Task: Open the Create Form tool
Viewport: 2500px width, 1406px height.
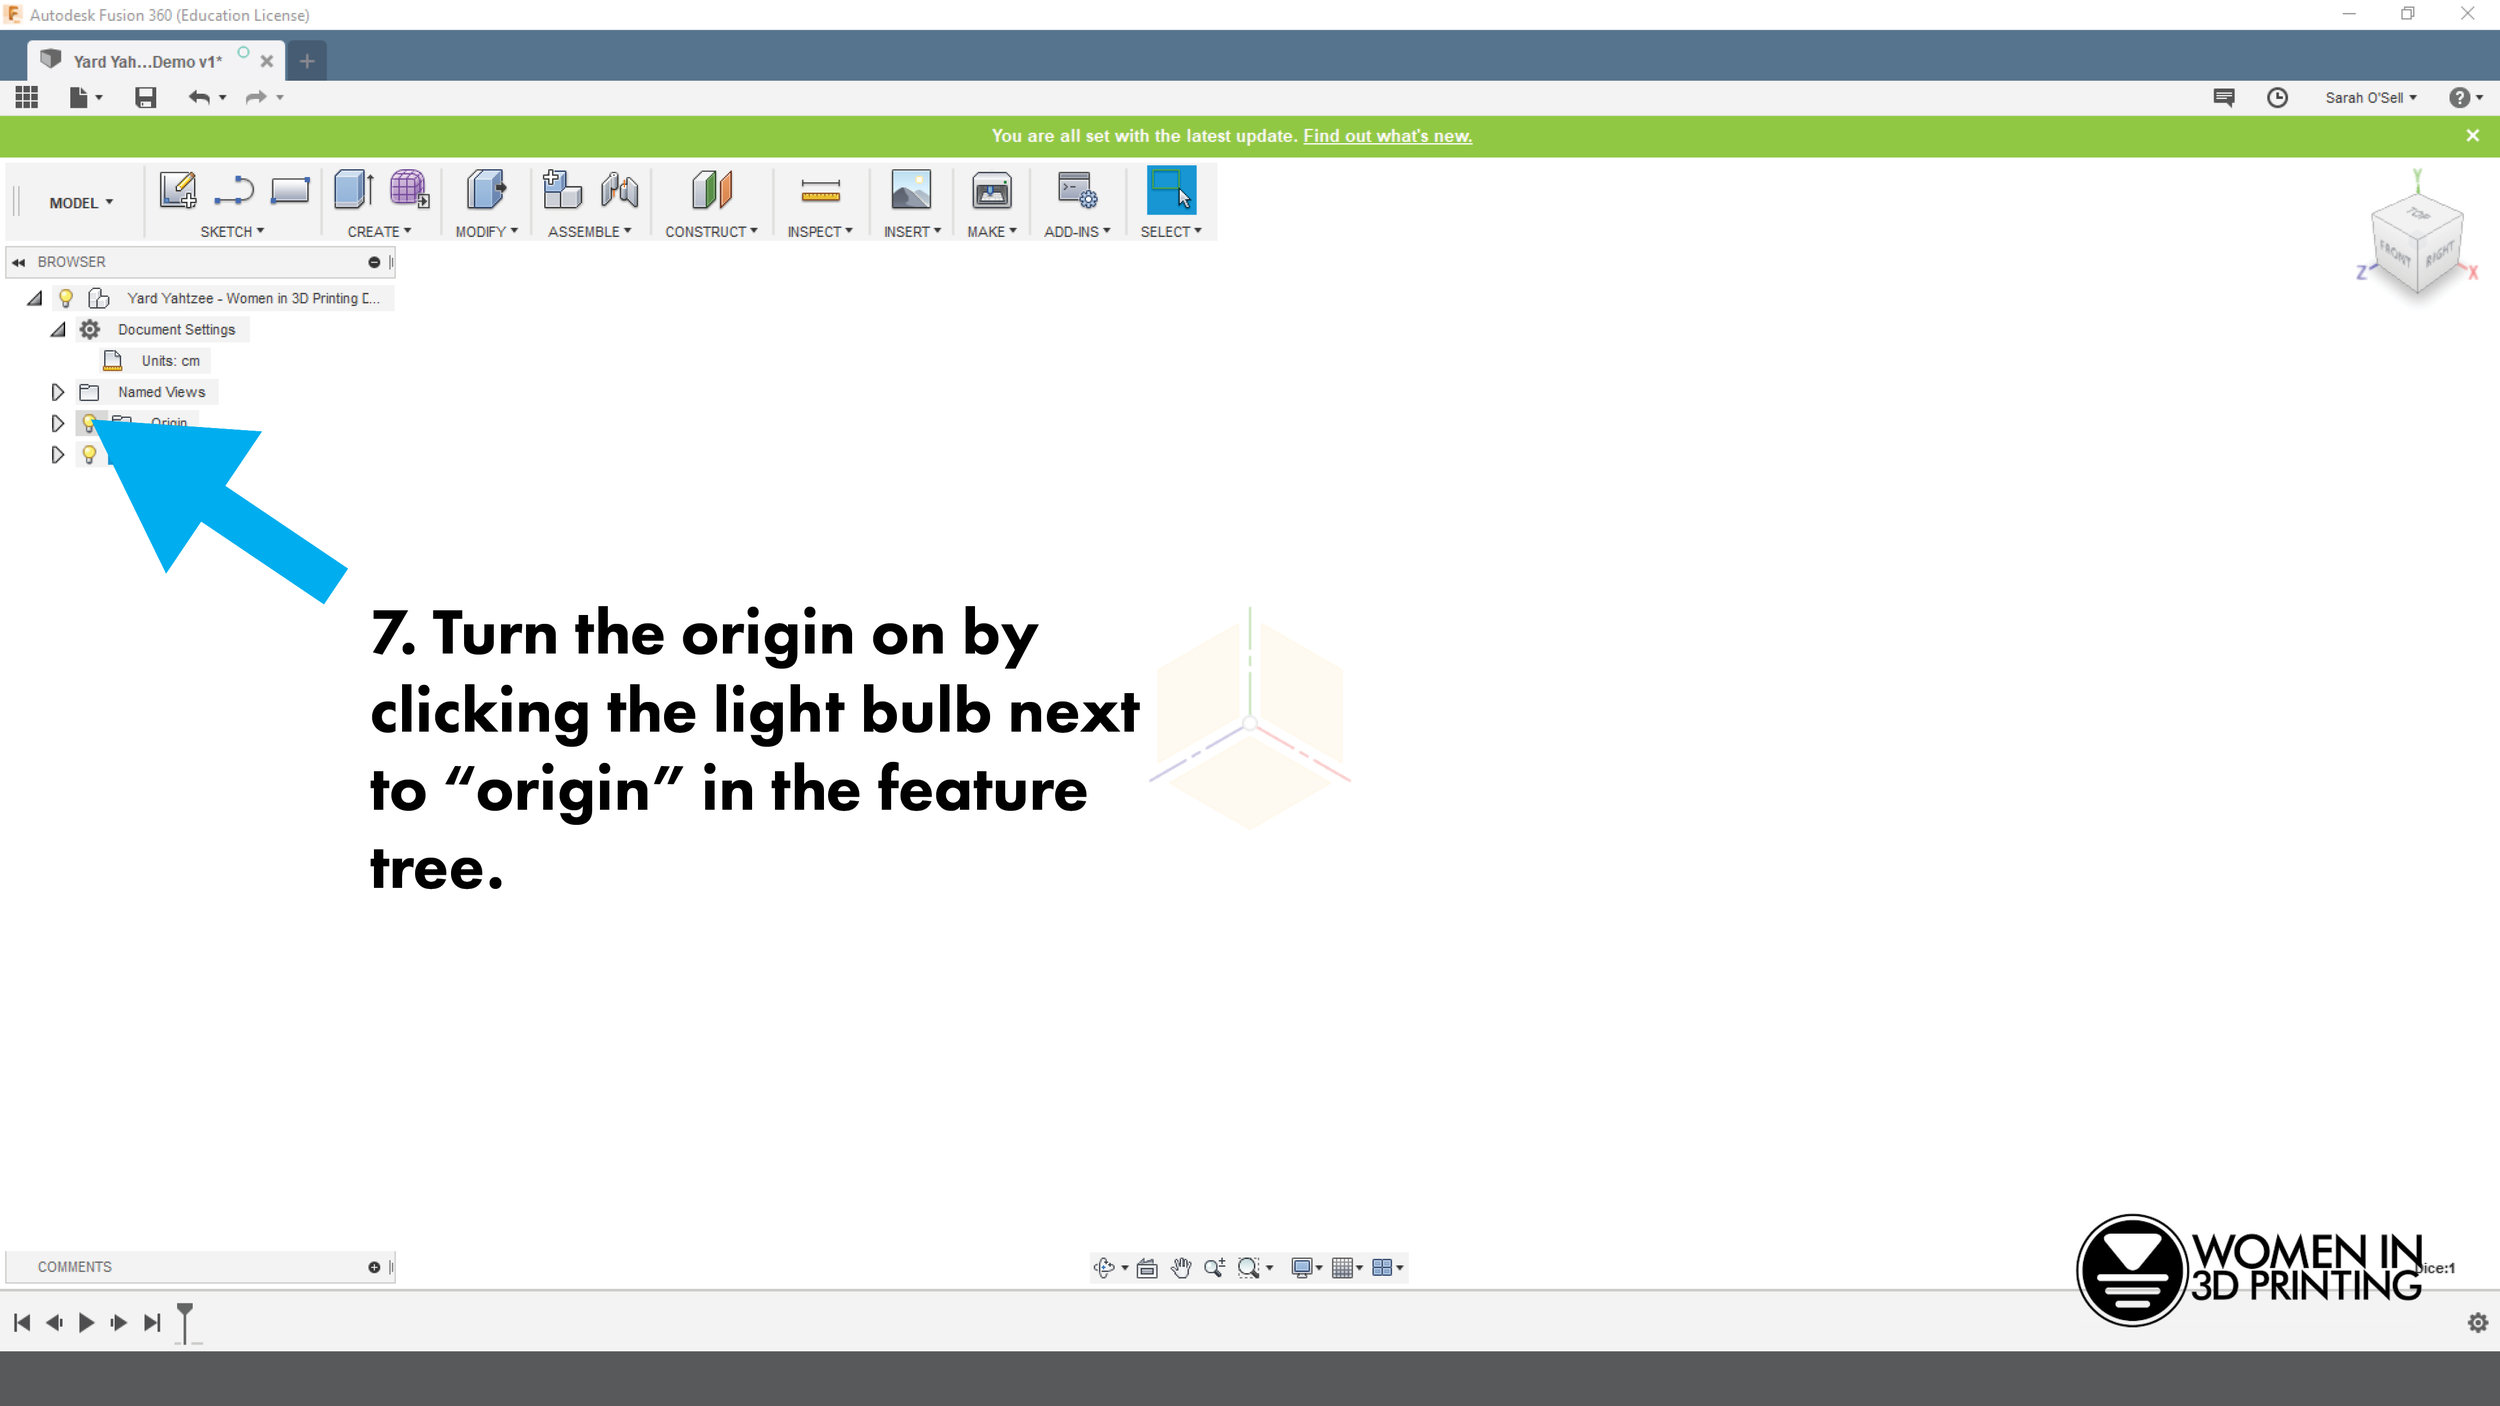Action: coord(409,190)
